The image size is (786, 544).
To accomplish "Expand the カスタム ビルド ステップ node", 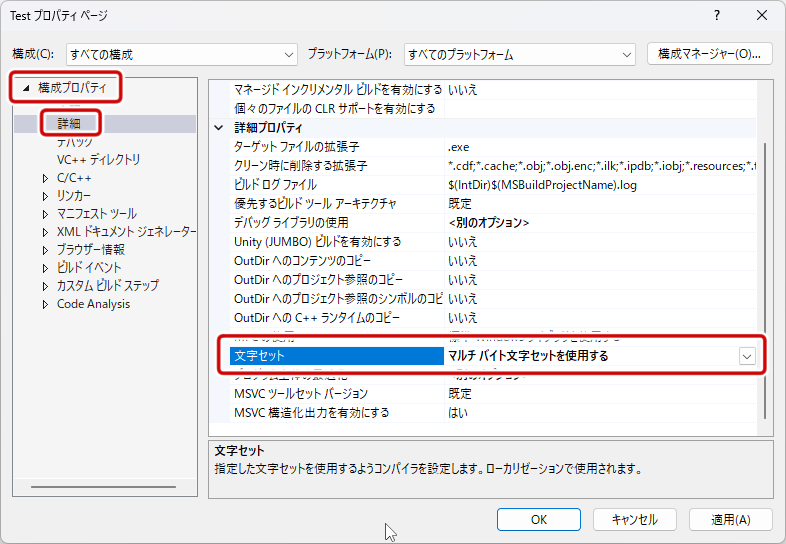I will (x=45, y=286).
